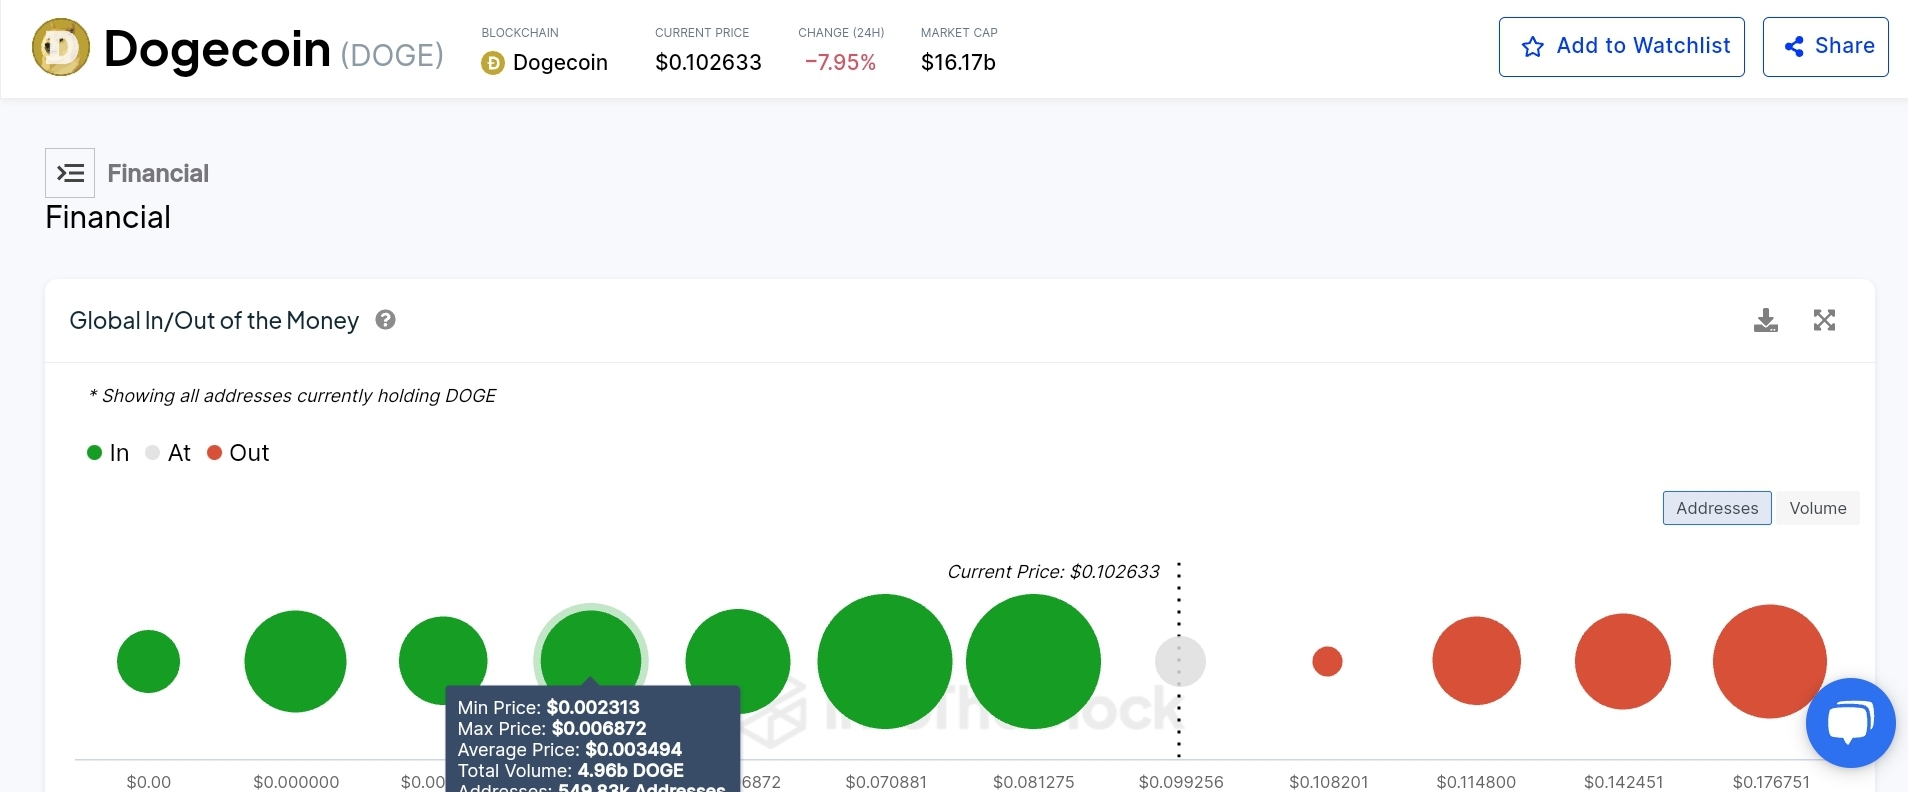Click the smallest red Out bubble
This screenshot has width=1908, height=792.
pos(1327,661)
